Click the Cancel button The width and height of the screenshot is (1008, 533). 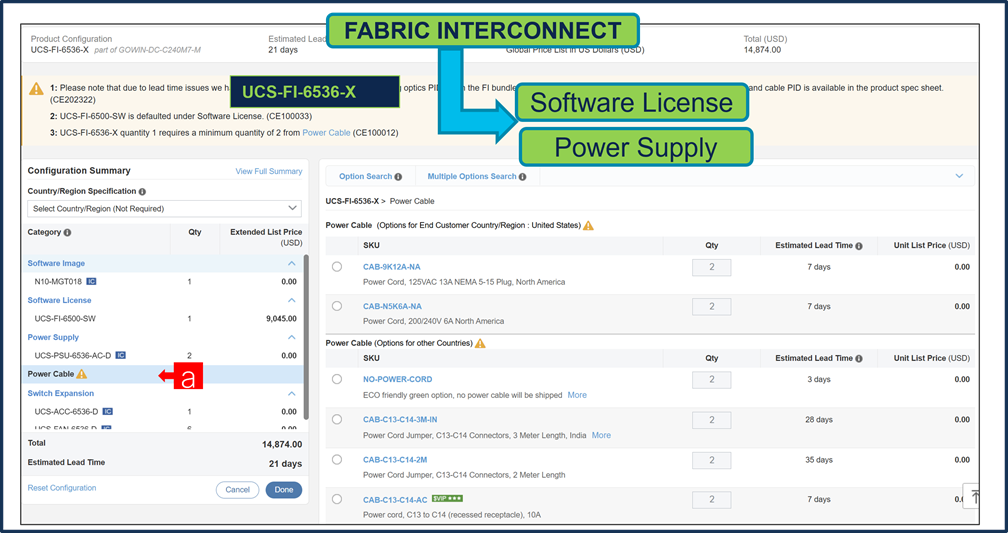pyautogui.click(x=237, y=490)
